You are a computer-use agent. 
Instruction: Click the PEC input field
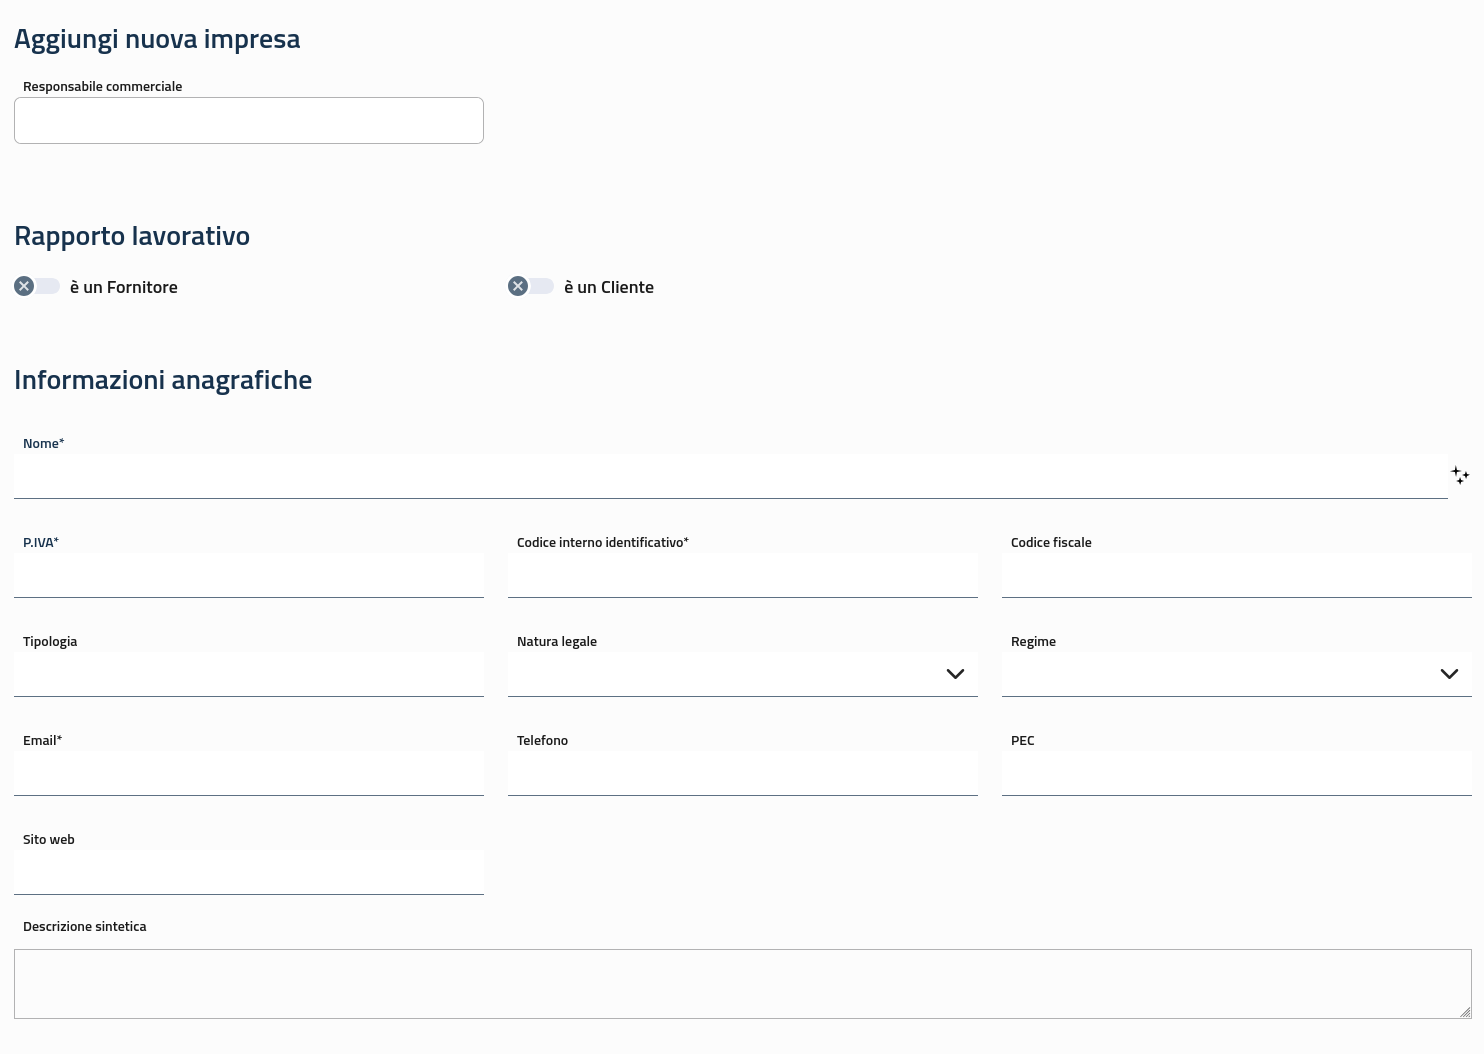tap(1236, 774)
